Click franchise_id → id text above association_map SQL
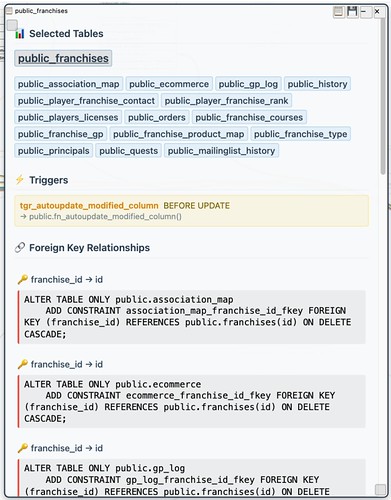The height and width of the screenshot is (500, 391). (x=67, y=279)
